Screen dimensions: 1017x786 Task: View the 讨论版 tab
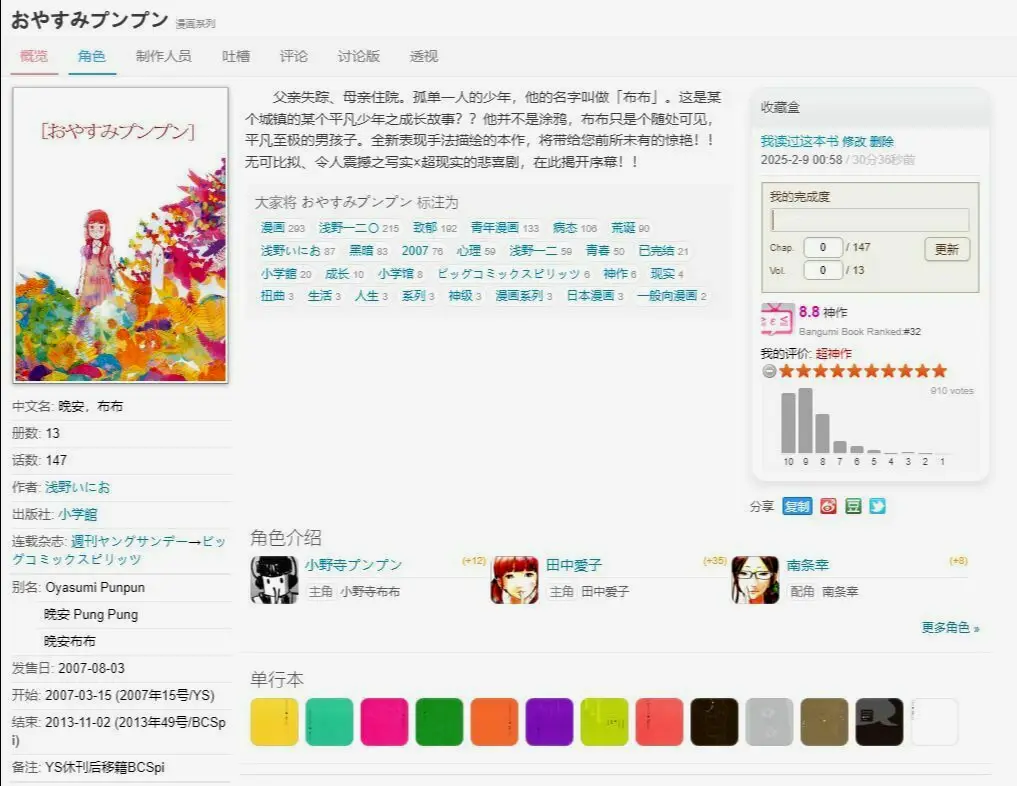pos(359,56)
